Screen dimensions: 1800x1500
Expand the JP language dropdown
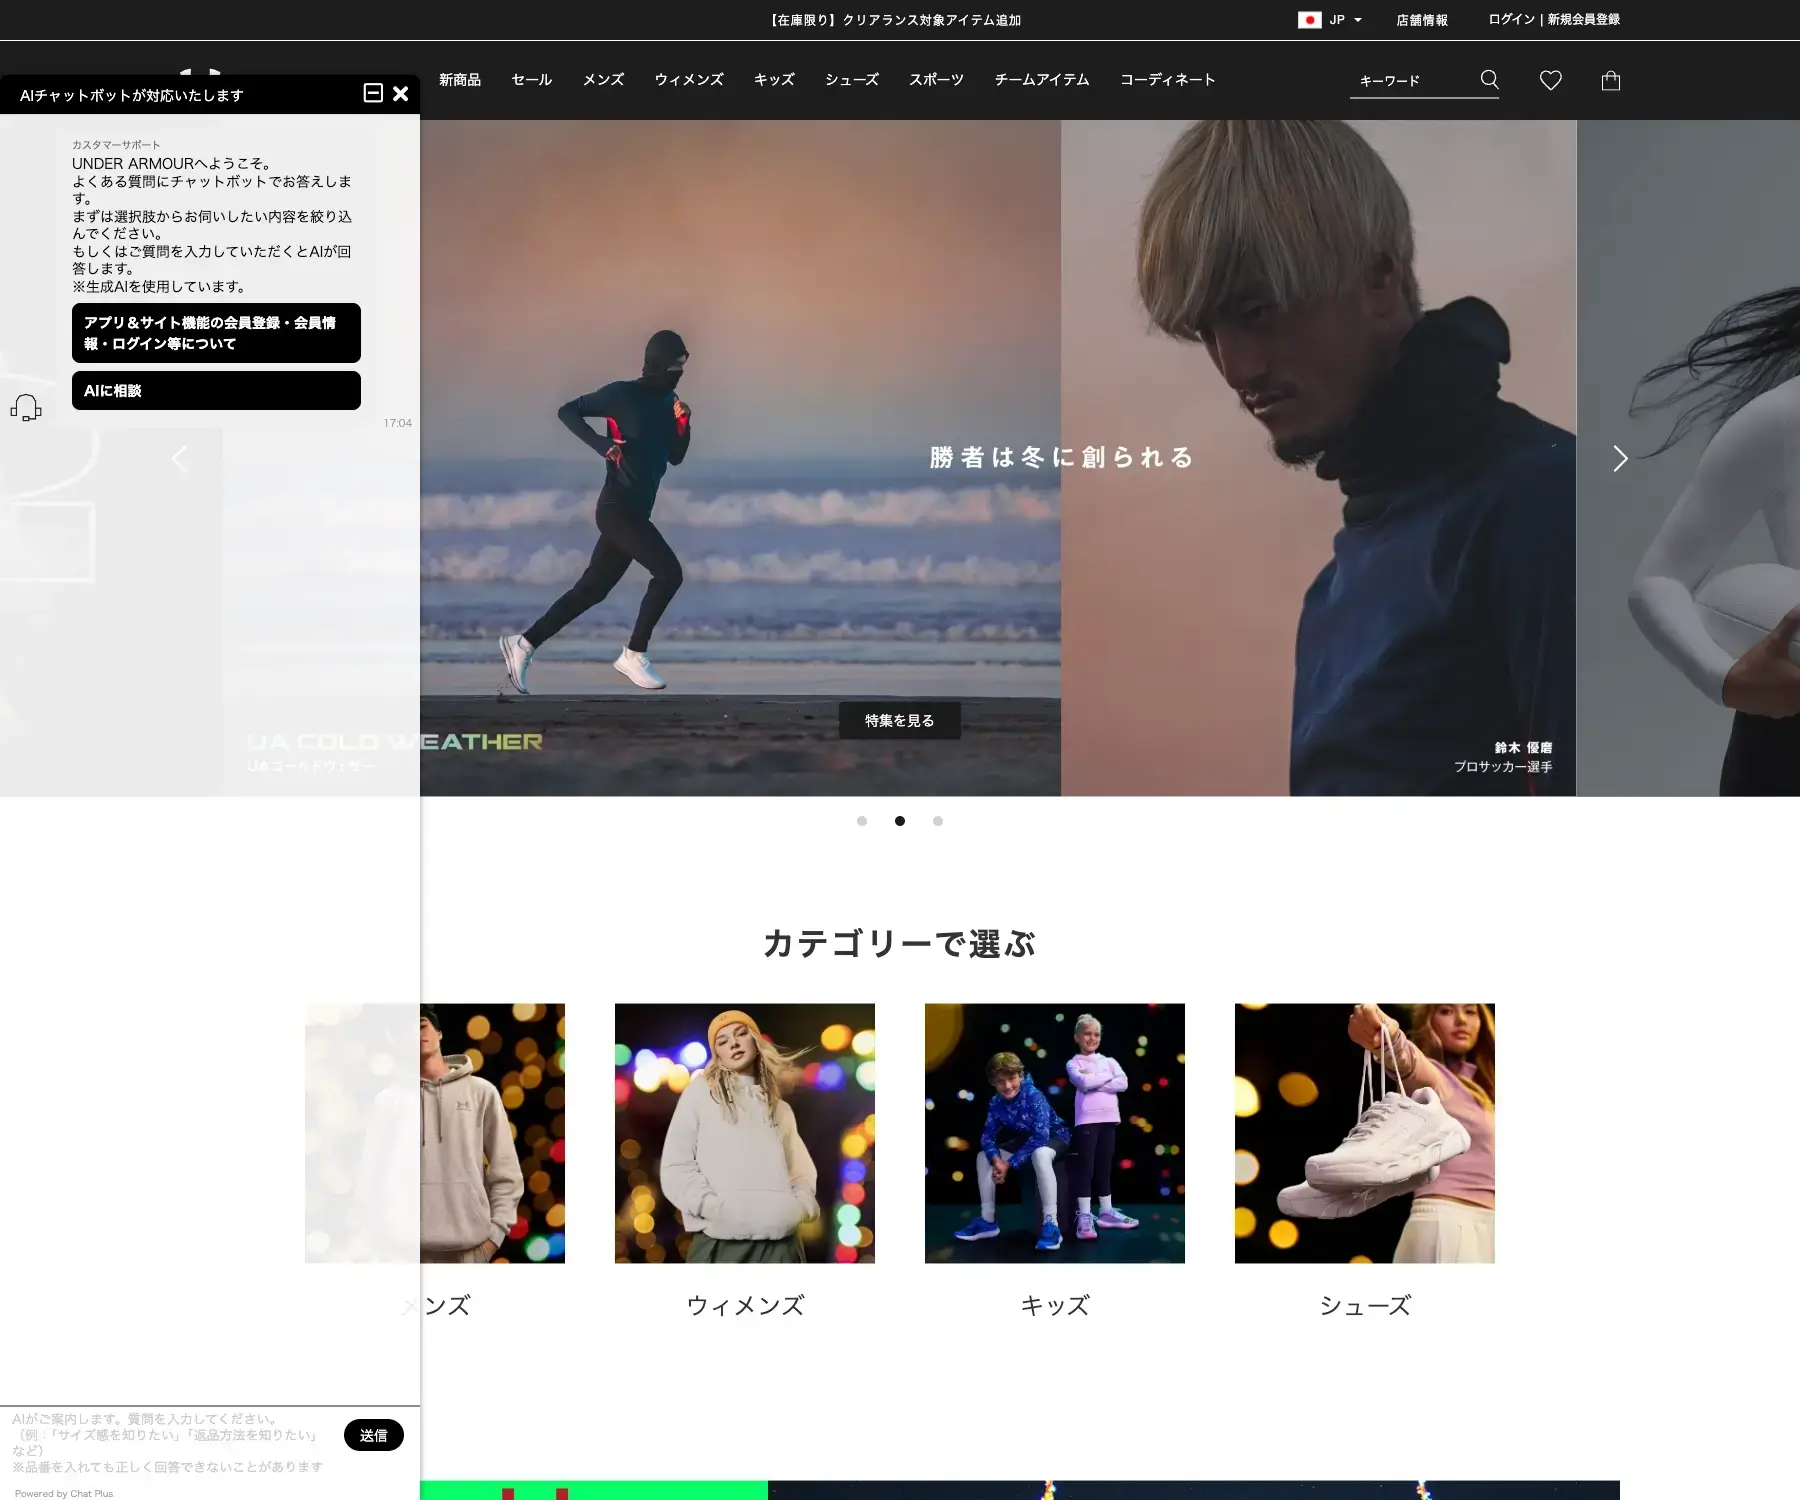[x=1357, y=19]
